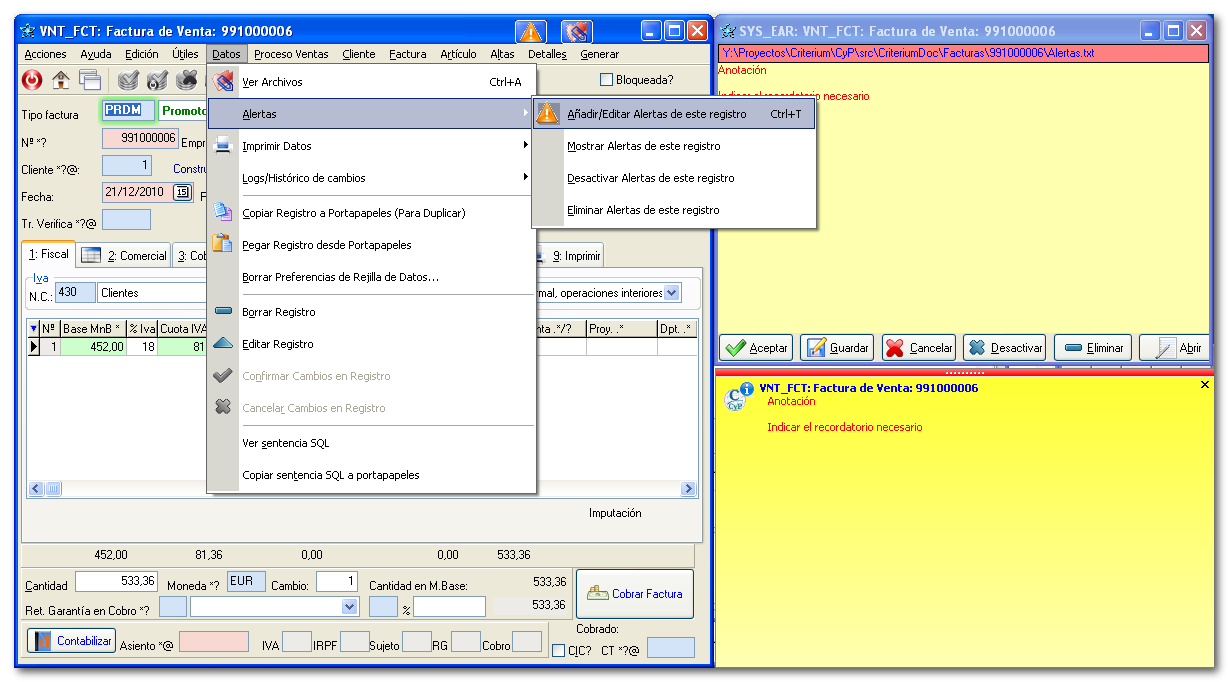The image size is (1228, 682).
Task: Click the alert warning icon in invoice title bar
Action: 530,32
